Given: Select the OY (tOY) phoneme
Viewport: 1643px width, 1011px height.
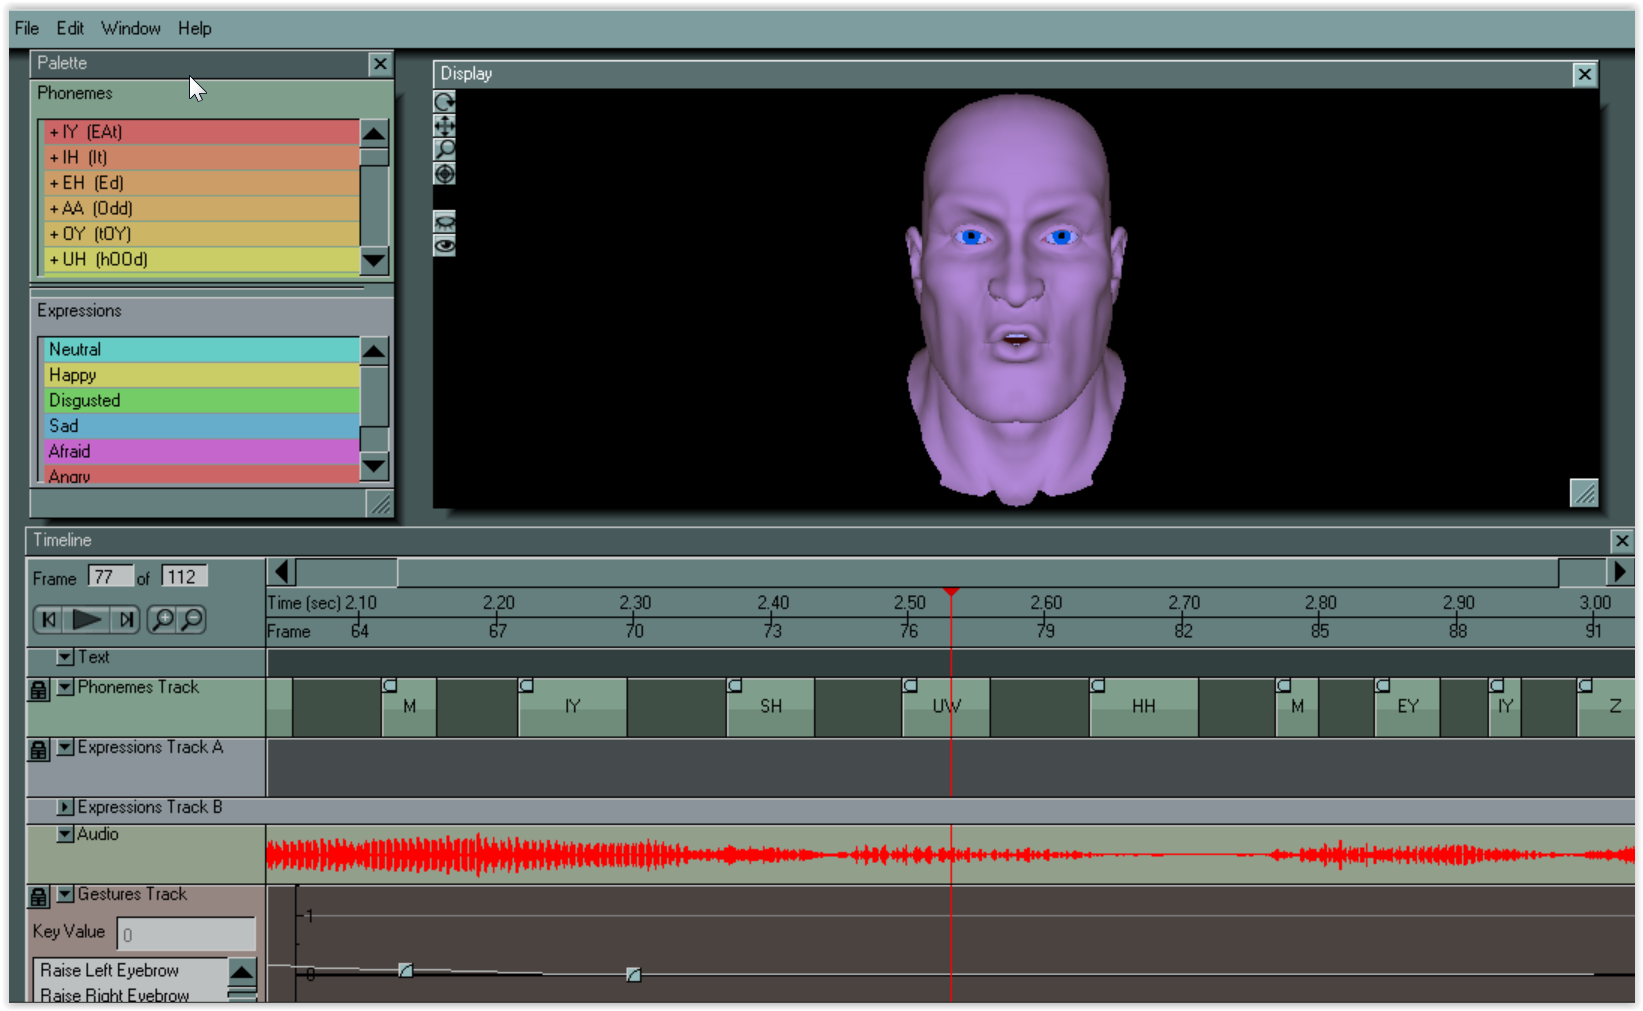Looking at the screenshot, I should (x=200, y=234).
